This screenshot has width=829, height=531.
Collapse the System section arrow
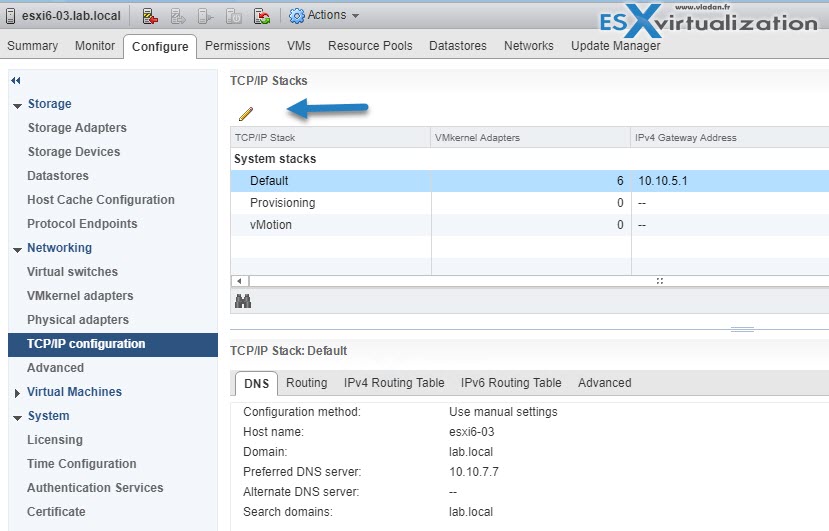17,418
